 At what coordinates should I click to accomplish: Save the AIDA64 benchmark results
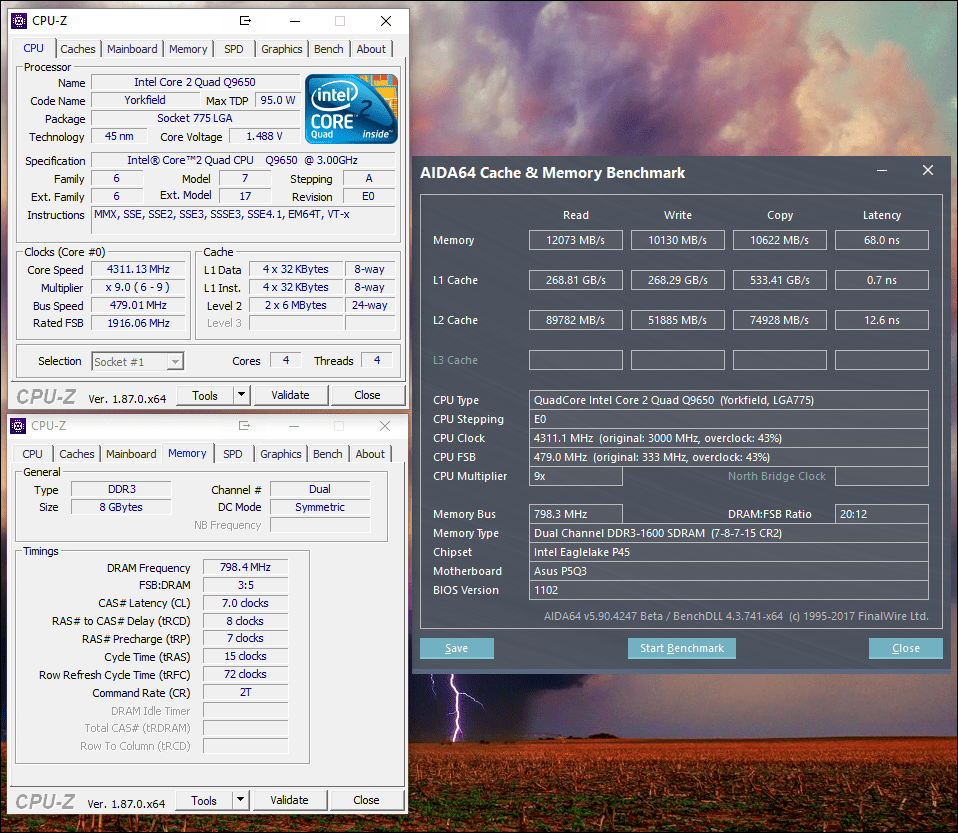456,648
